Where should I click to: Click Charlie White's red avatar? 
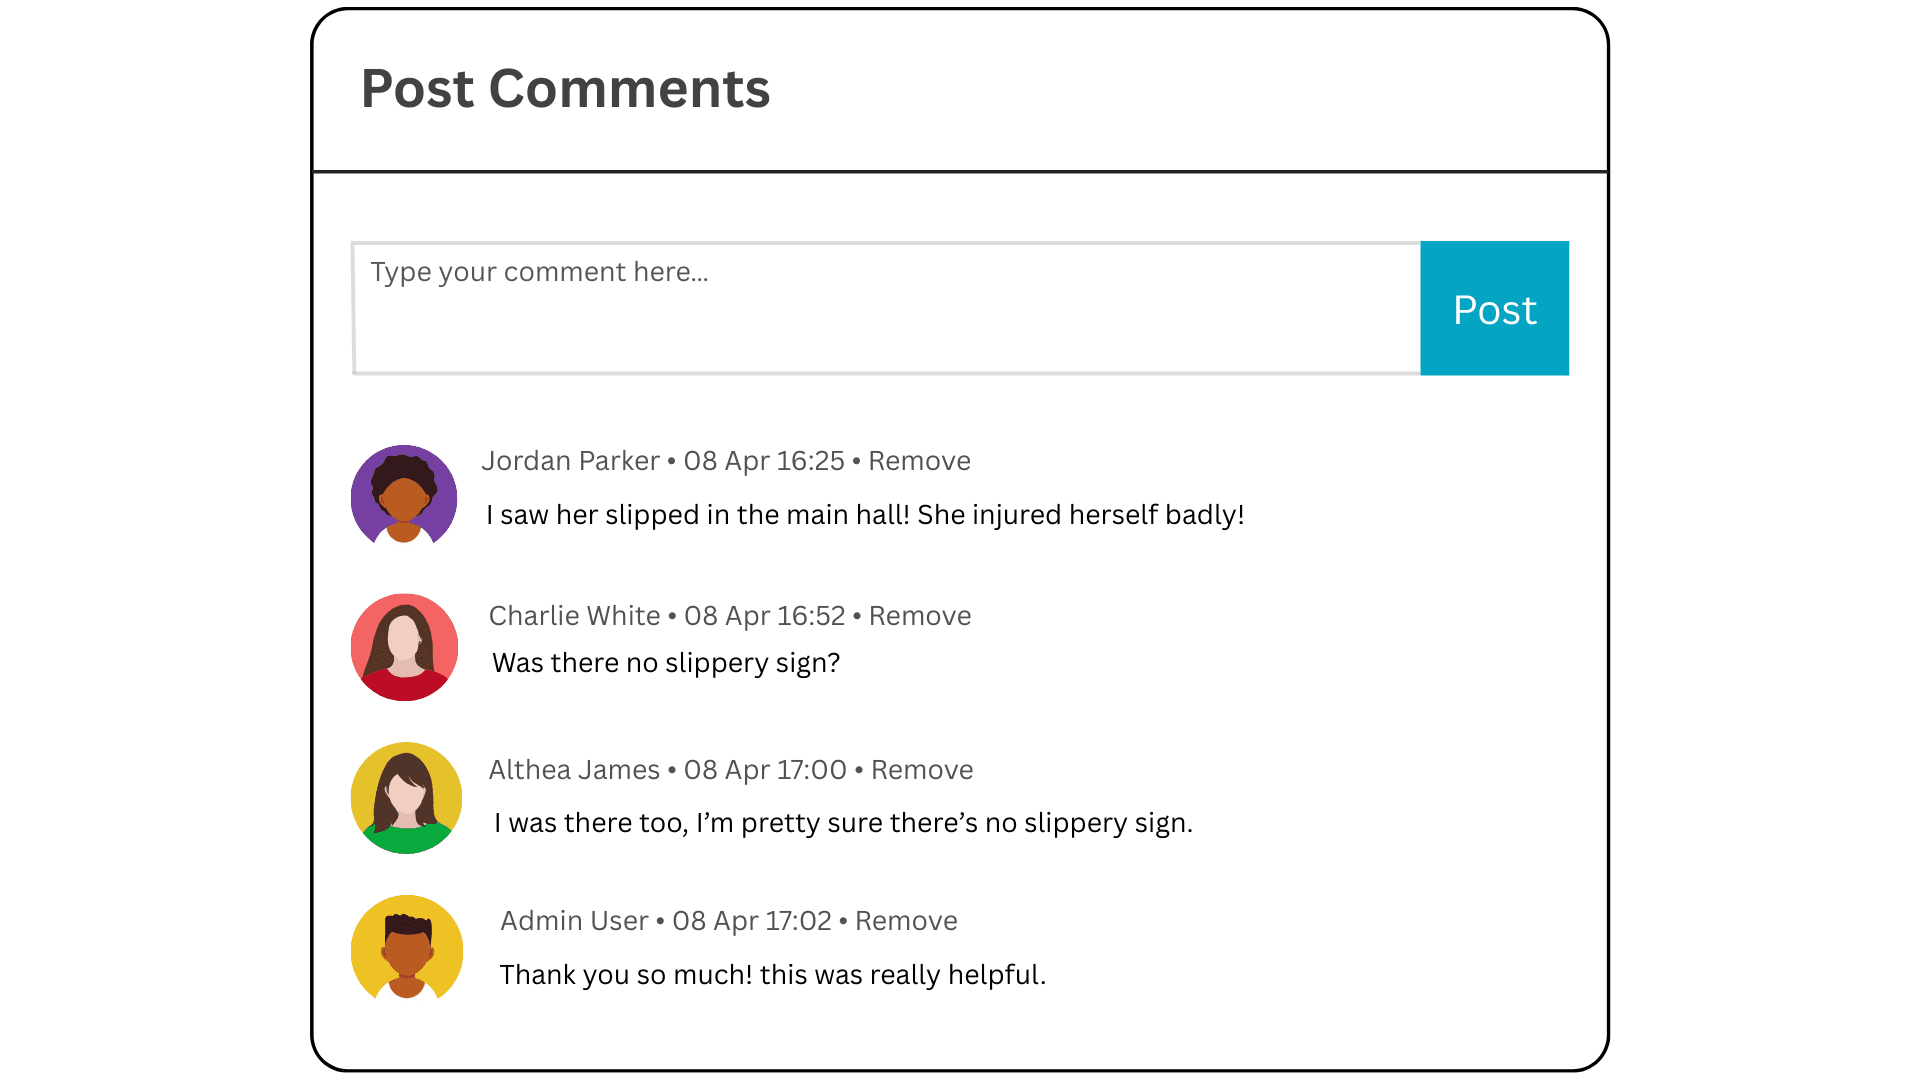pyautogui.click(x=404, y=647)
